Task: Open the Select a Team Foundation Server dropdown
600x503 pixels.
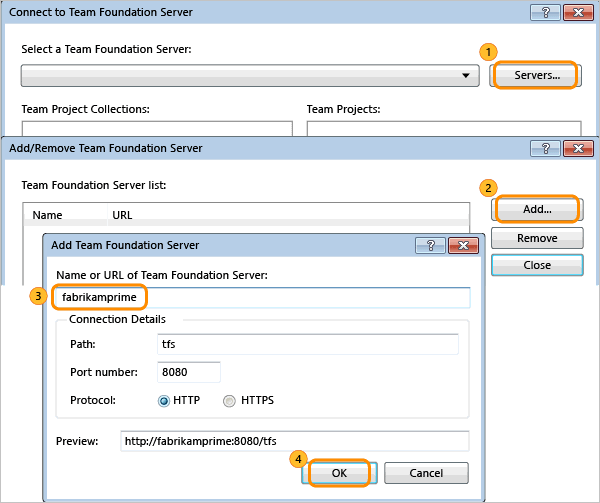Action: pyautogui.click(x=250, y=75)
